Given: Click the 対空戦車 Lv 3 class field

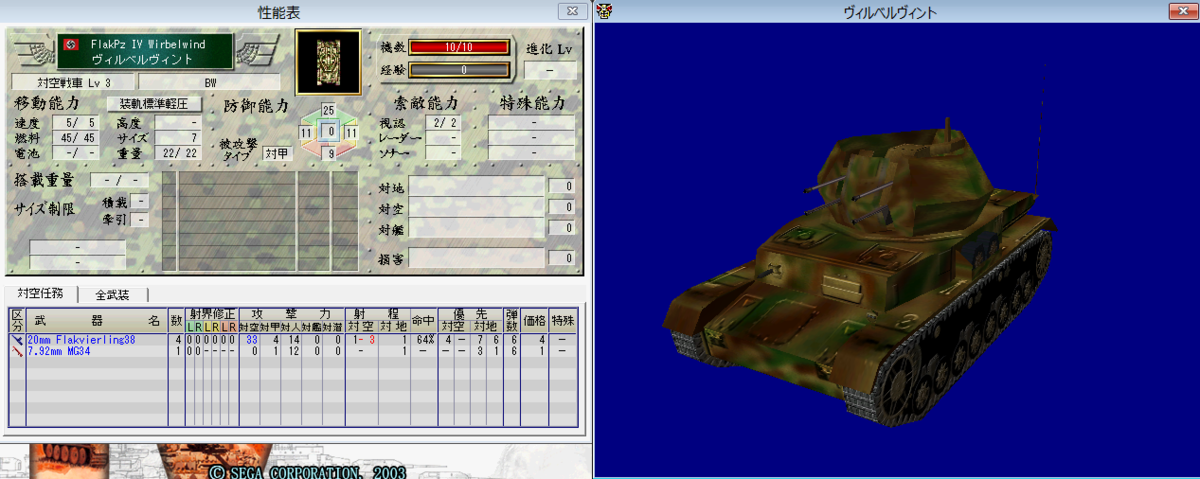Looking at the screenshot, I should [72, 81].
